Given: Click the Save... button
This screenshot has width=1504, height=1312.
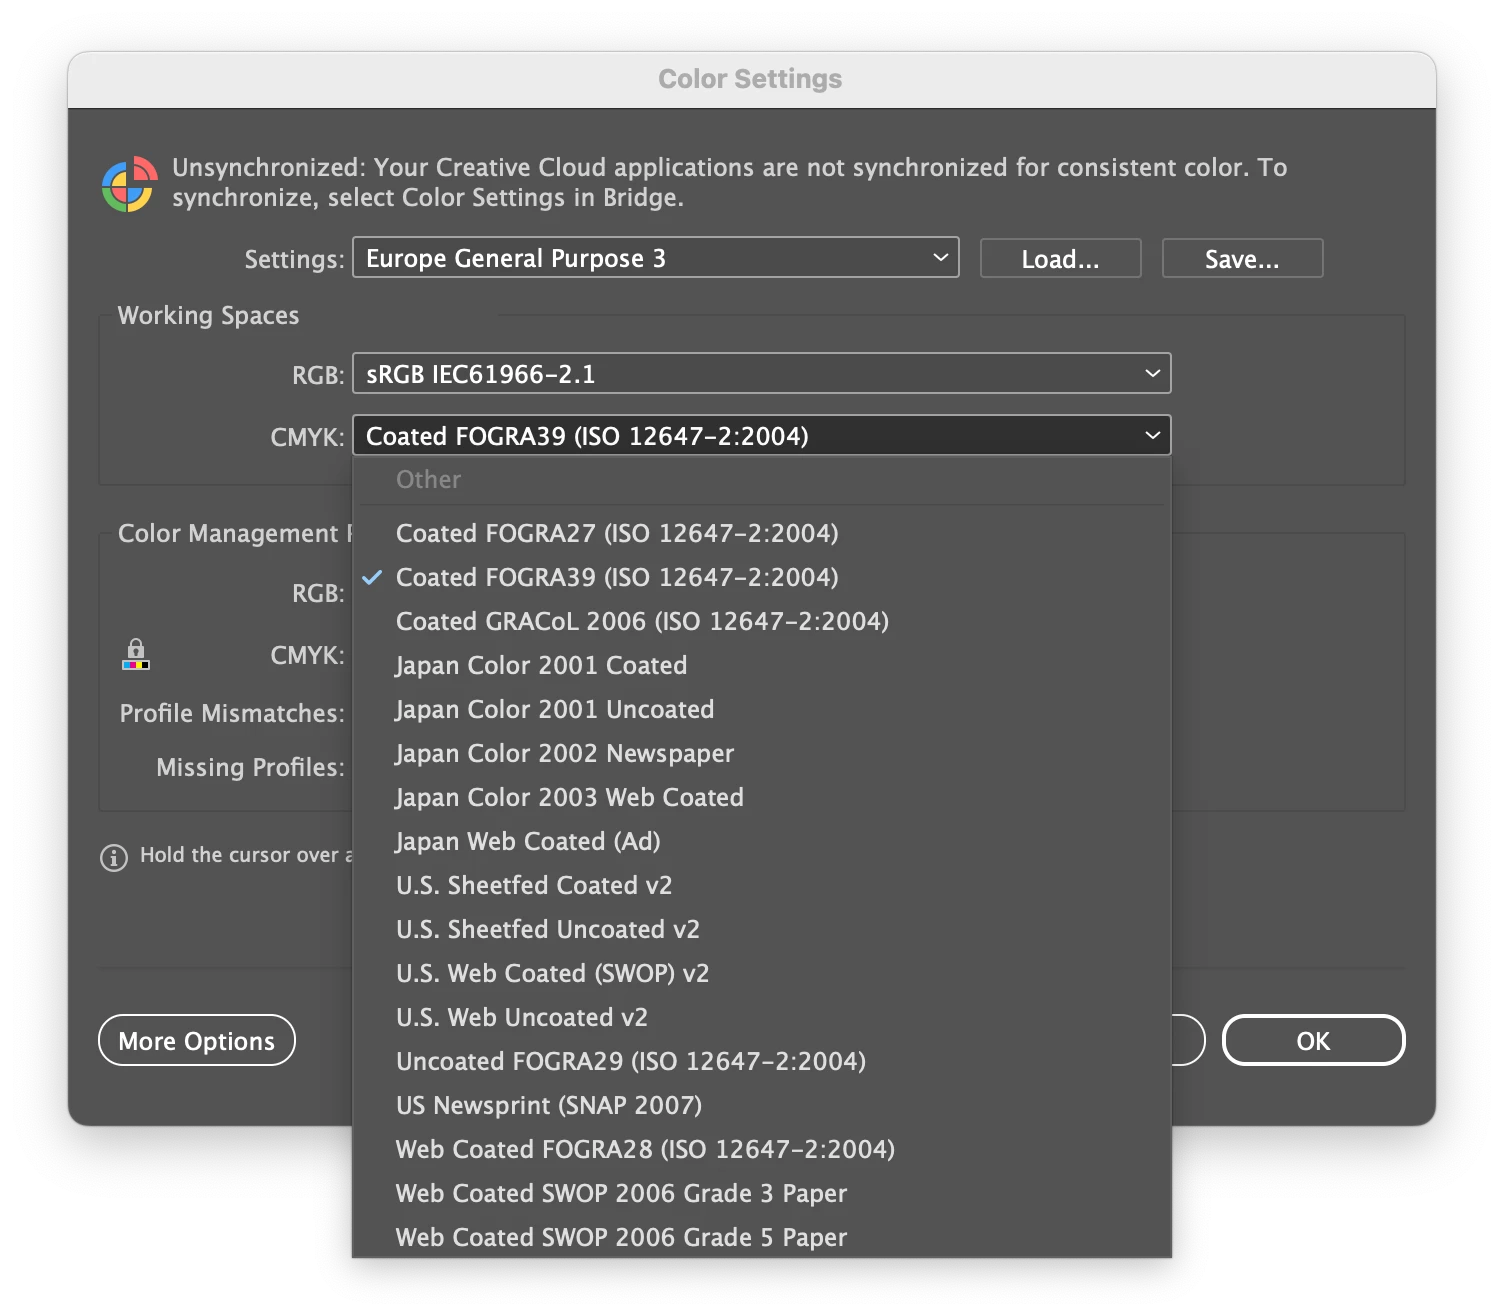Looking at the screenshot, I should pos(1242,259).
